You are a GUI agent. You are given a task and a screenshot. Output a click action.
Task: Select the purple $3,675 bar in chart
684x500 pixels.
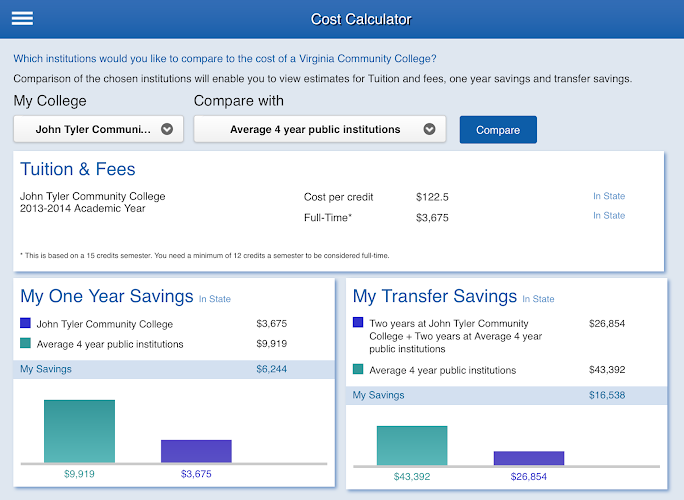(196, 451)
